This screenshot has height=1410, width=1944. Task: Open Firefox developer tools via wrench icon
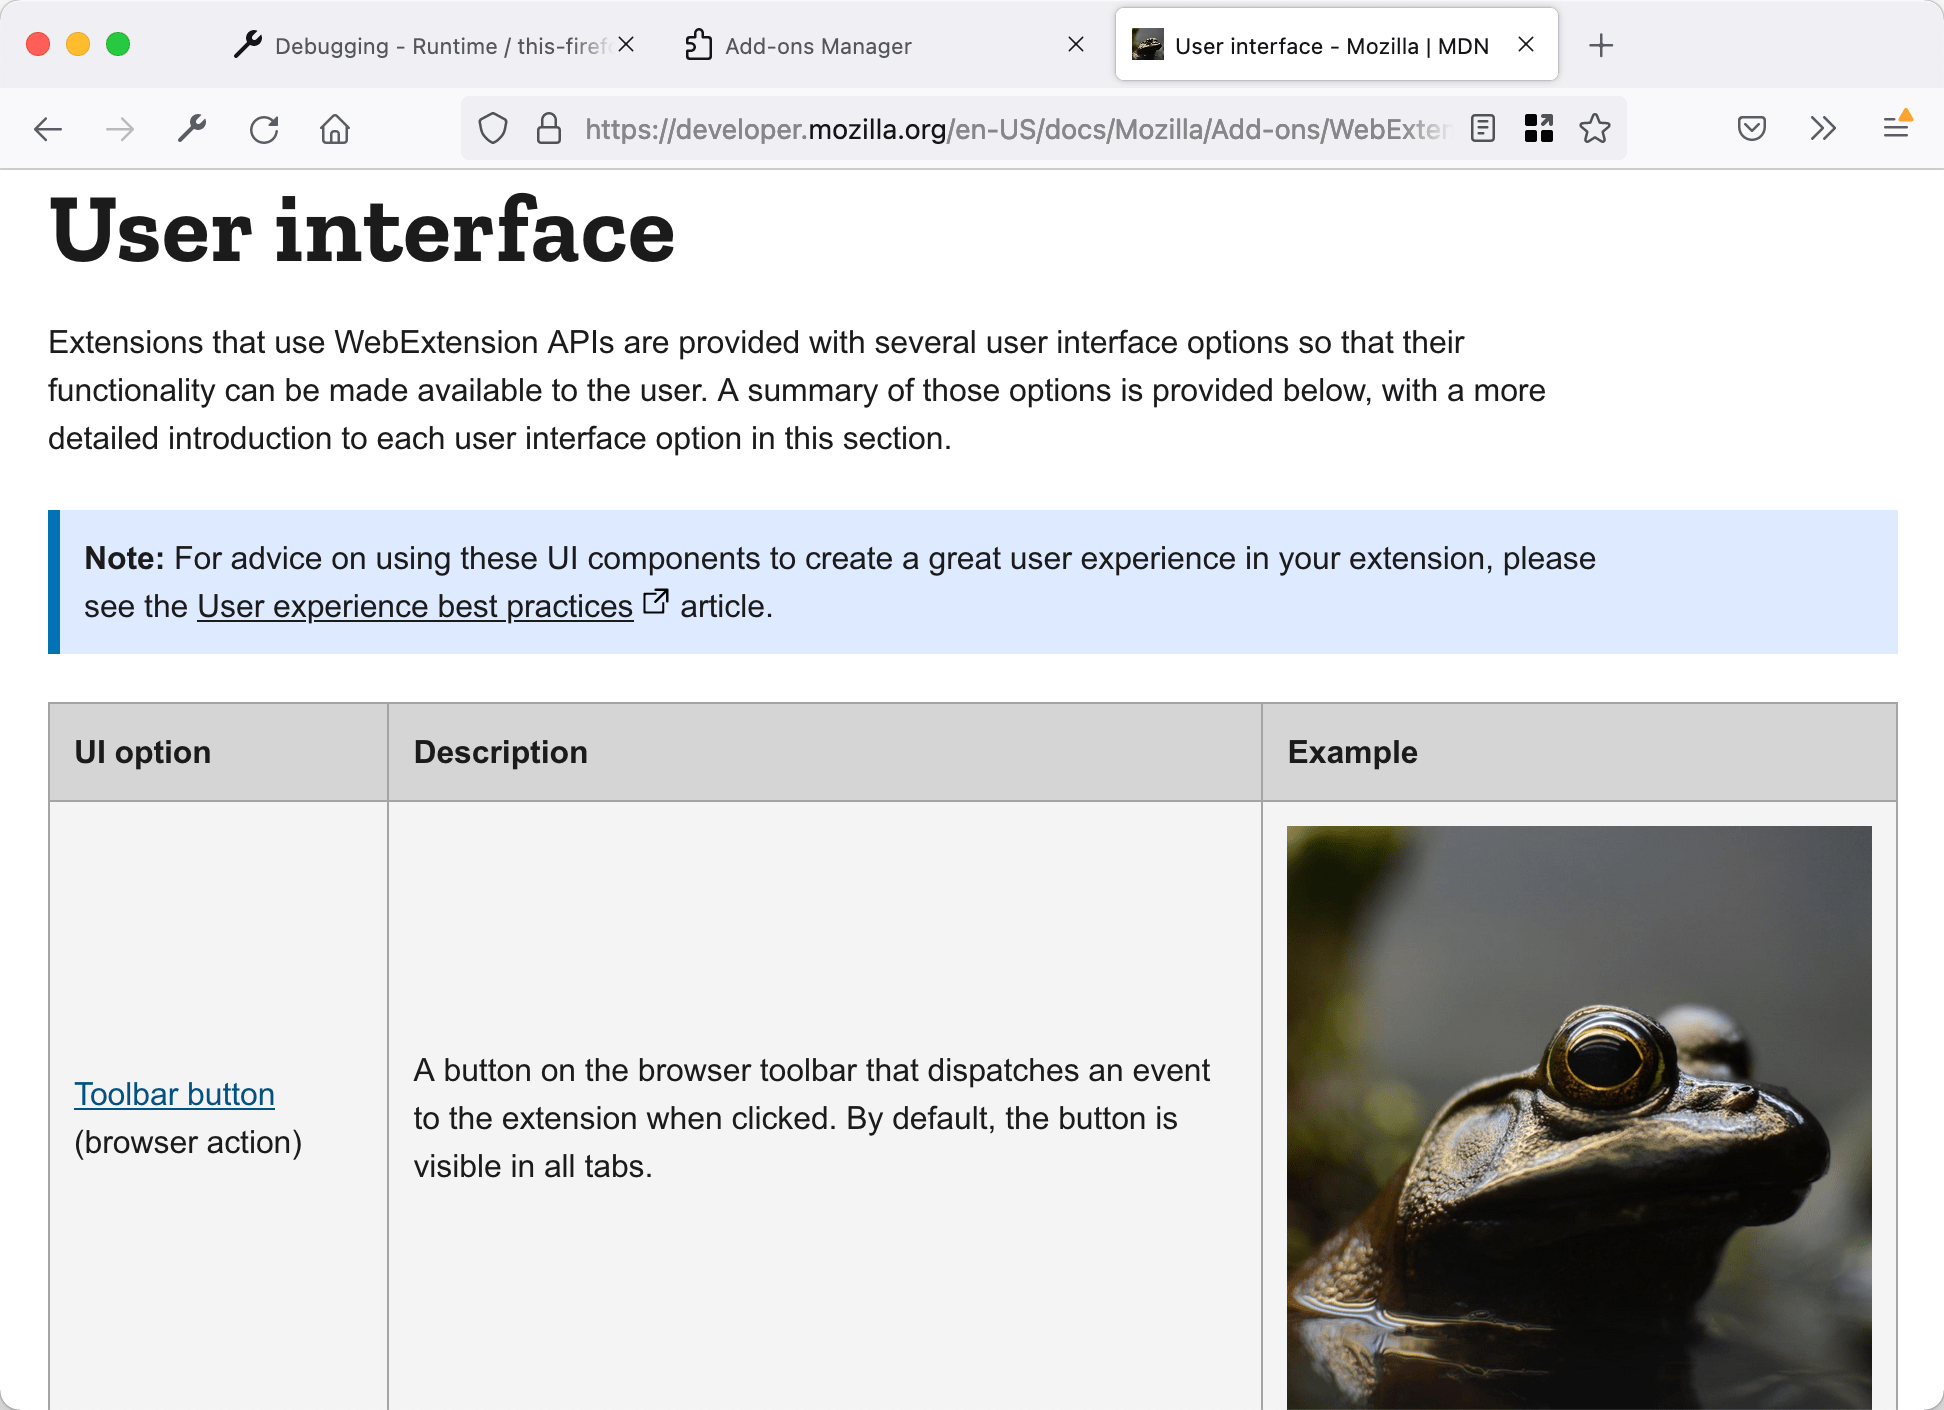point(192,128)
